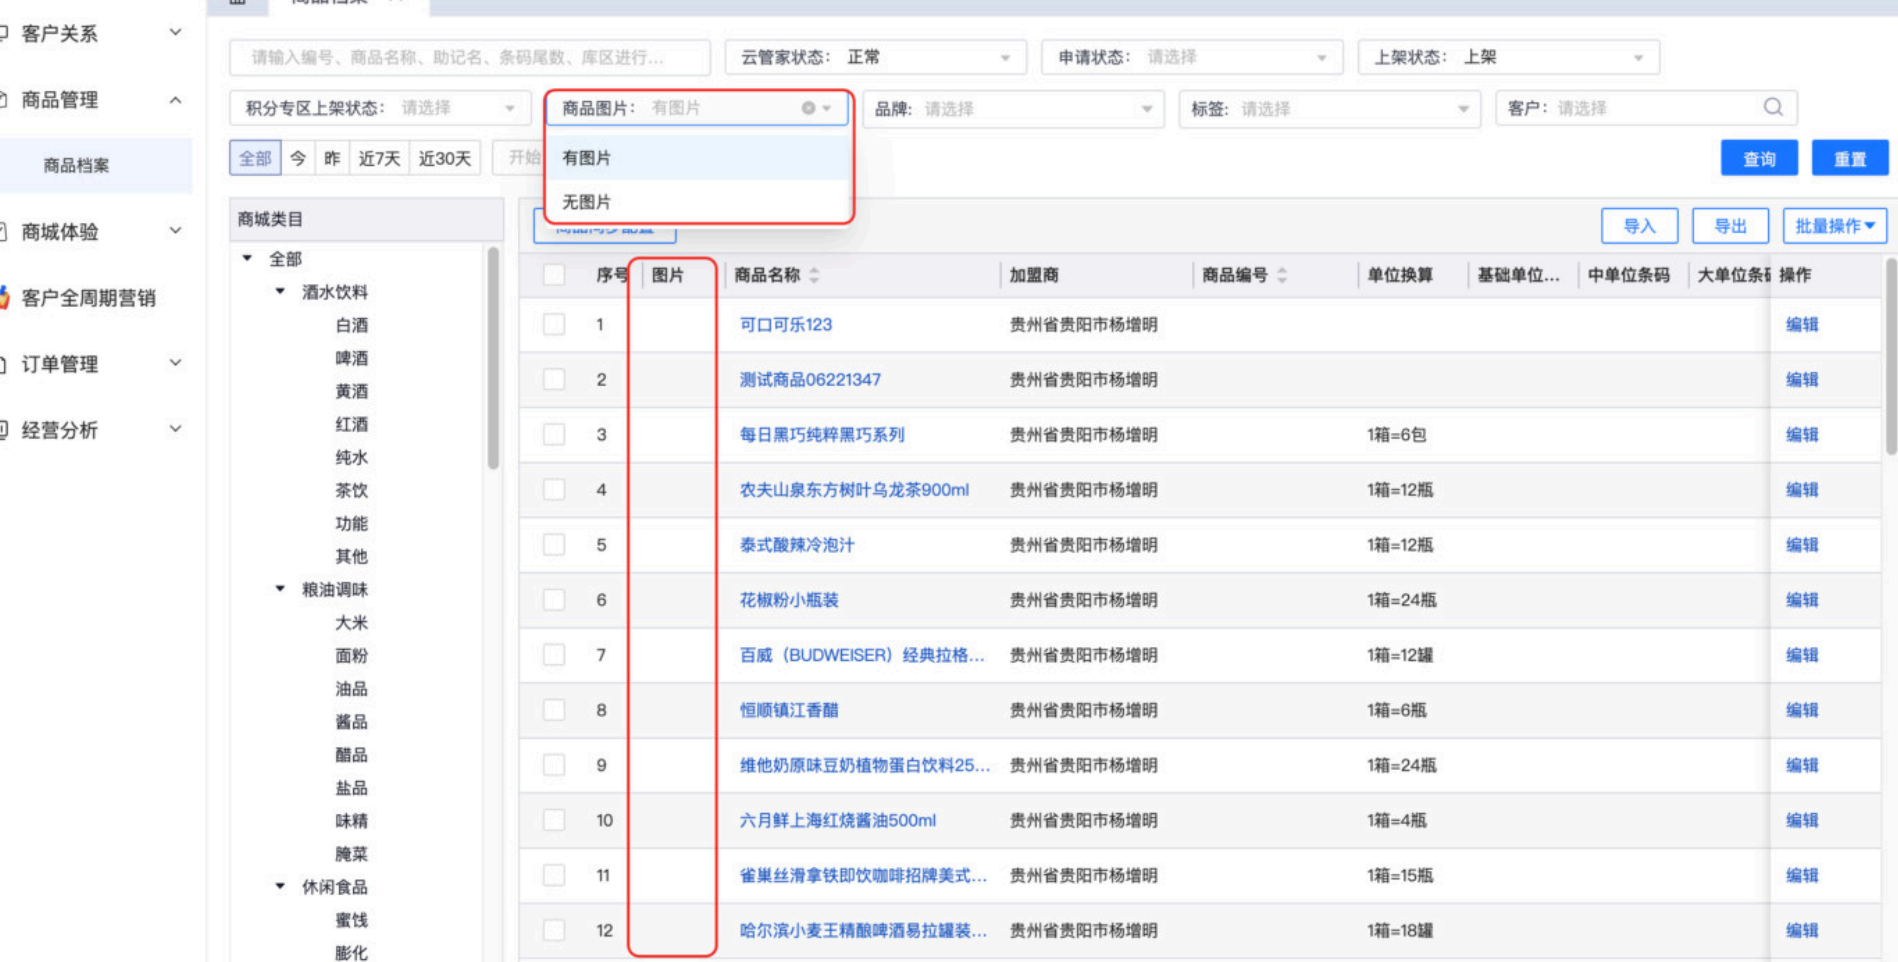The width and height of the screenshot is (1898, 962).
Task: Check the select-all checkbox in table header
Action: pyautogui.click(x=554, y=275)
